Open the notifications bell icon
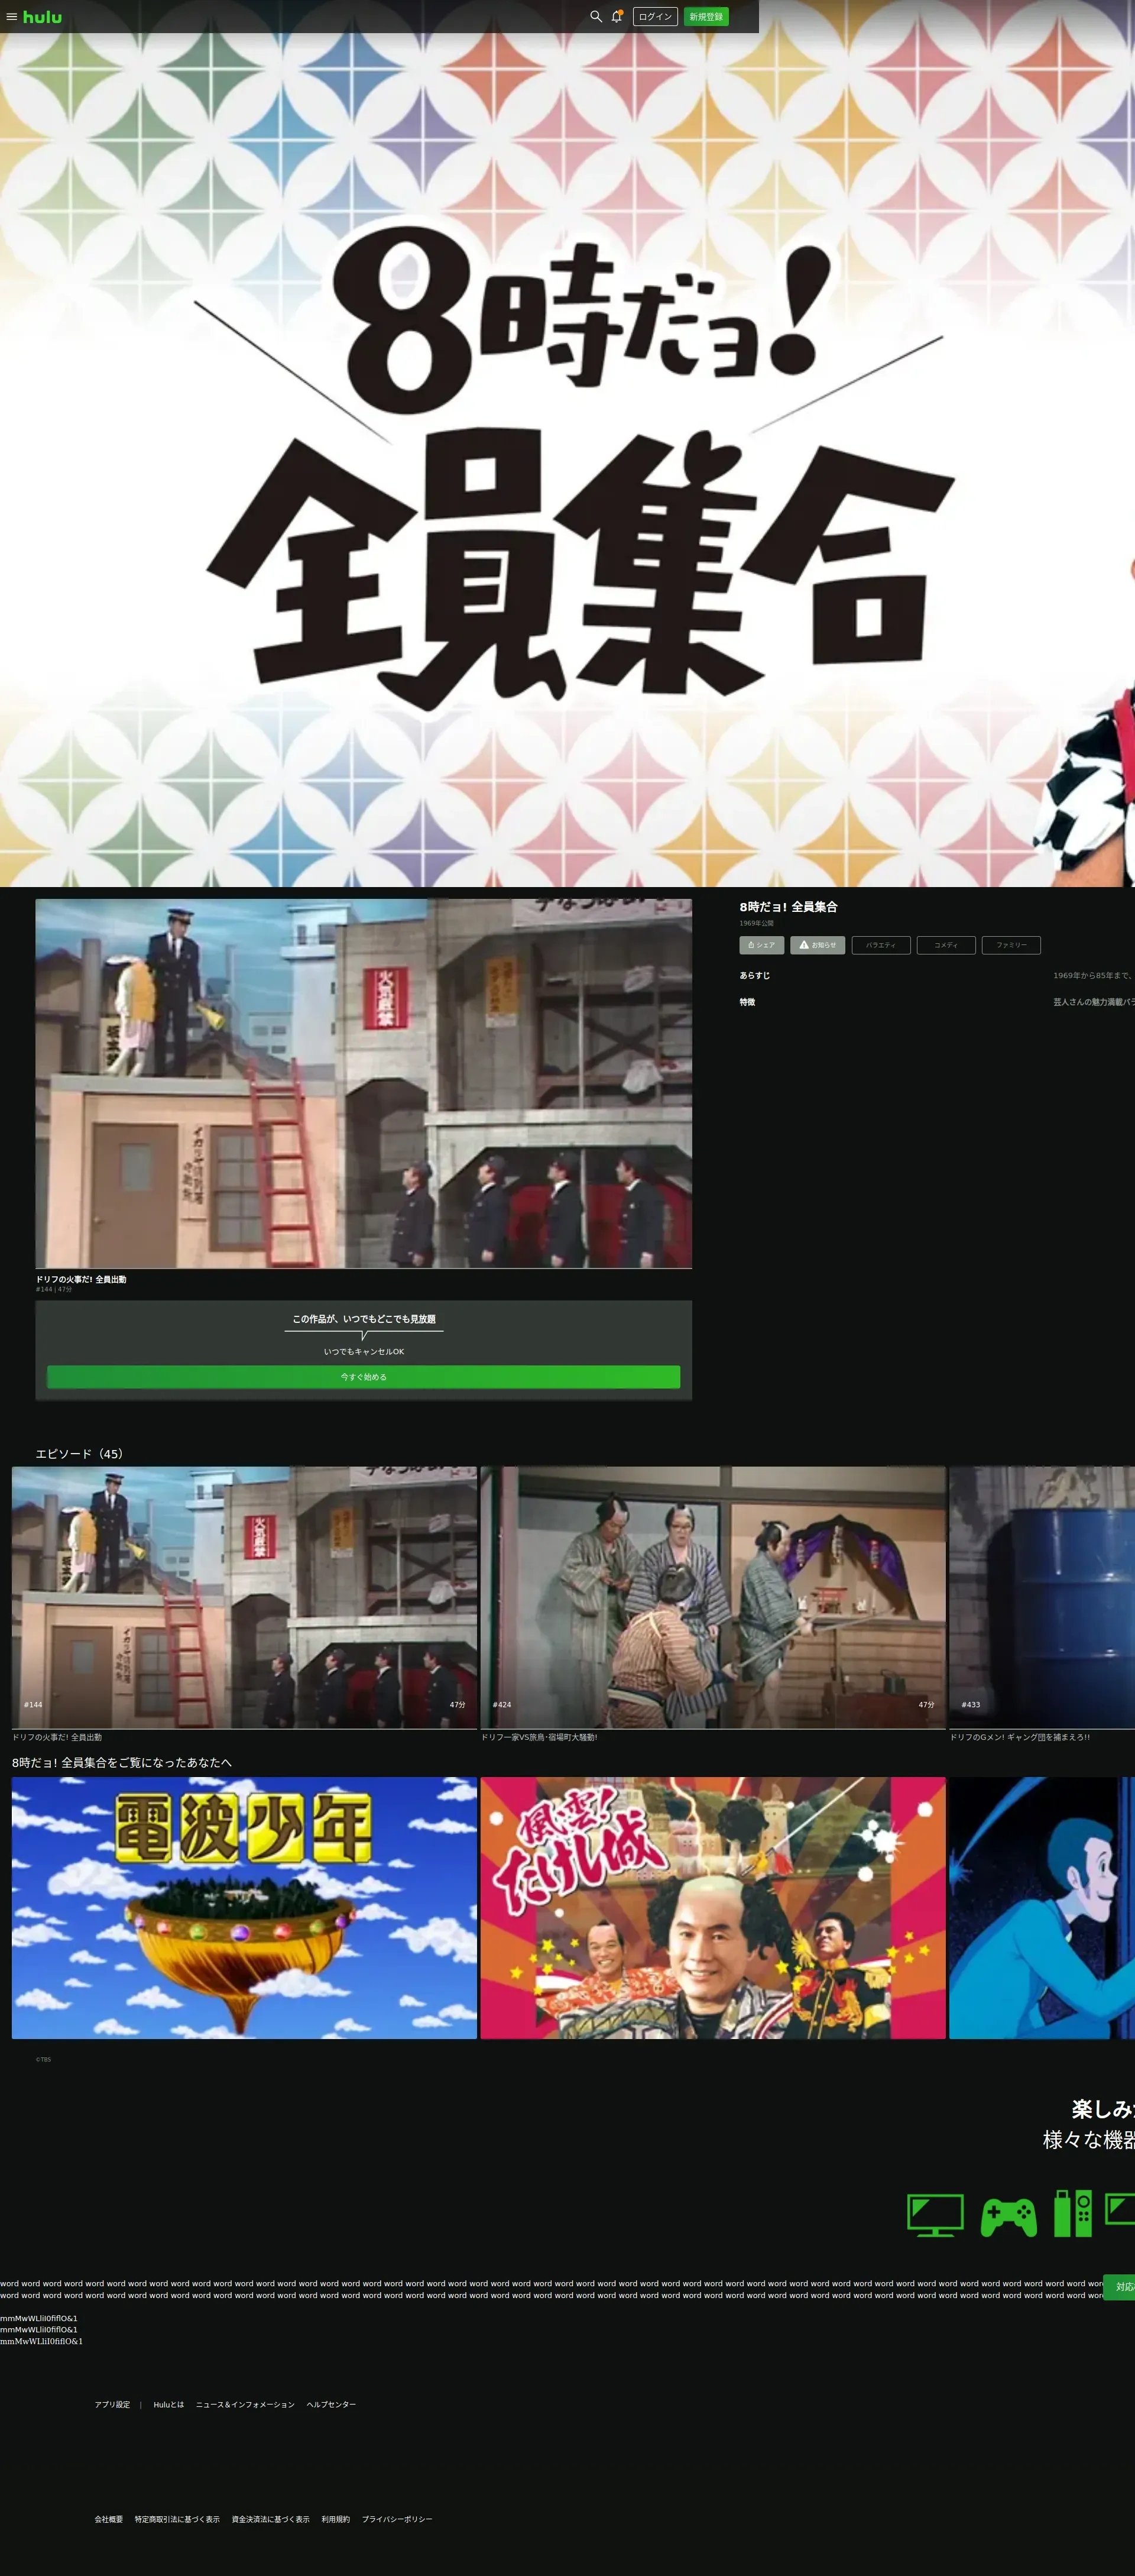Screen dimensions: 1135x2576 pos(617,17)
